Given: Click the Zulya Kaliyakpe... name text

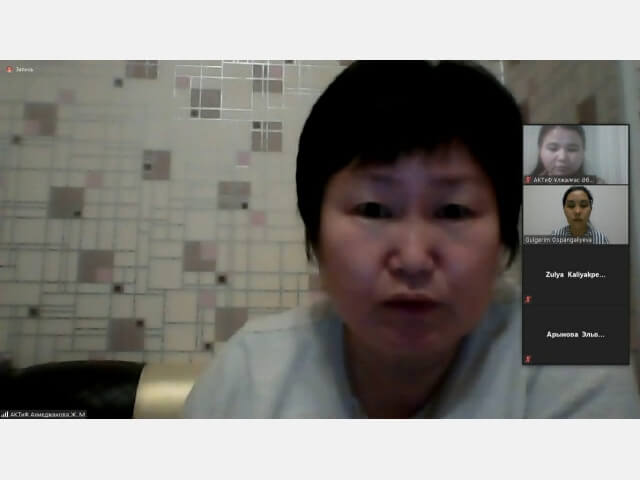Looking at the screenshot, I should 576,275.
